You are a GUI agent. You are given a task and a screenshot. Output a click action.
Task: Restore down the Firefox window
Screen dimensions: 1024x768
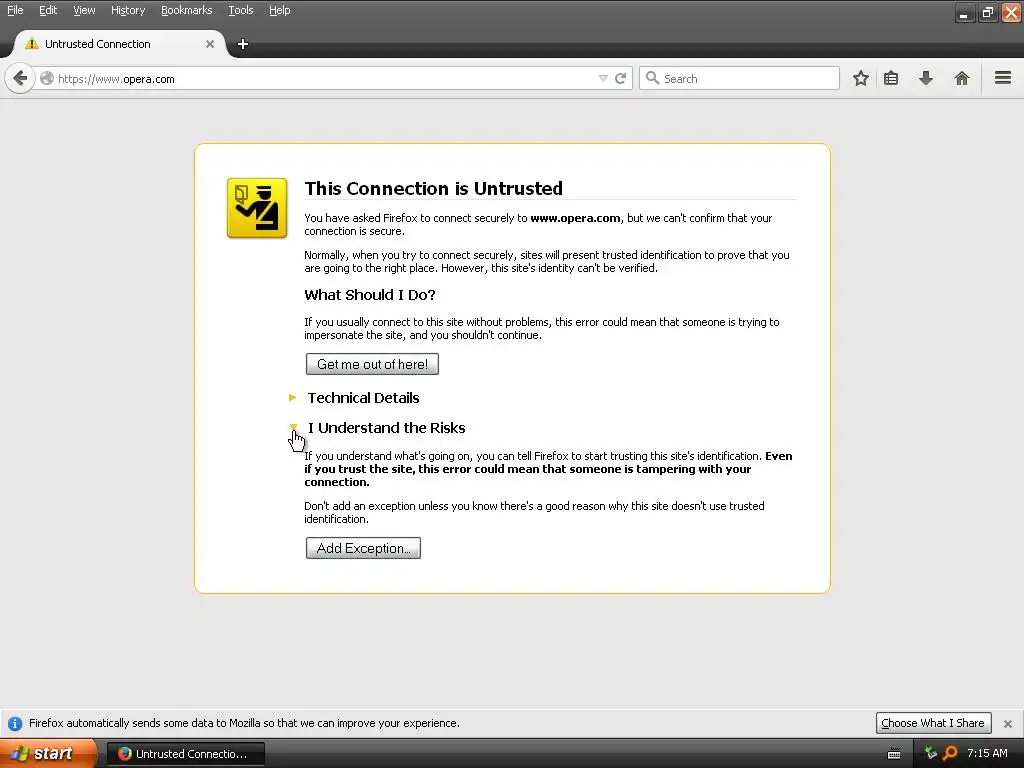987,12
